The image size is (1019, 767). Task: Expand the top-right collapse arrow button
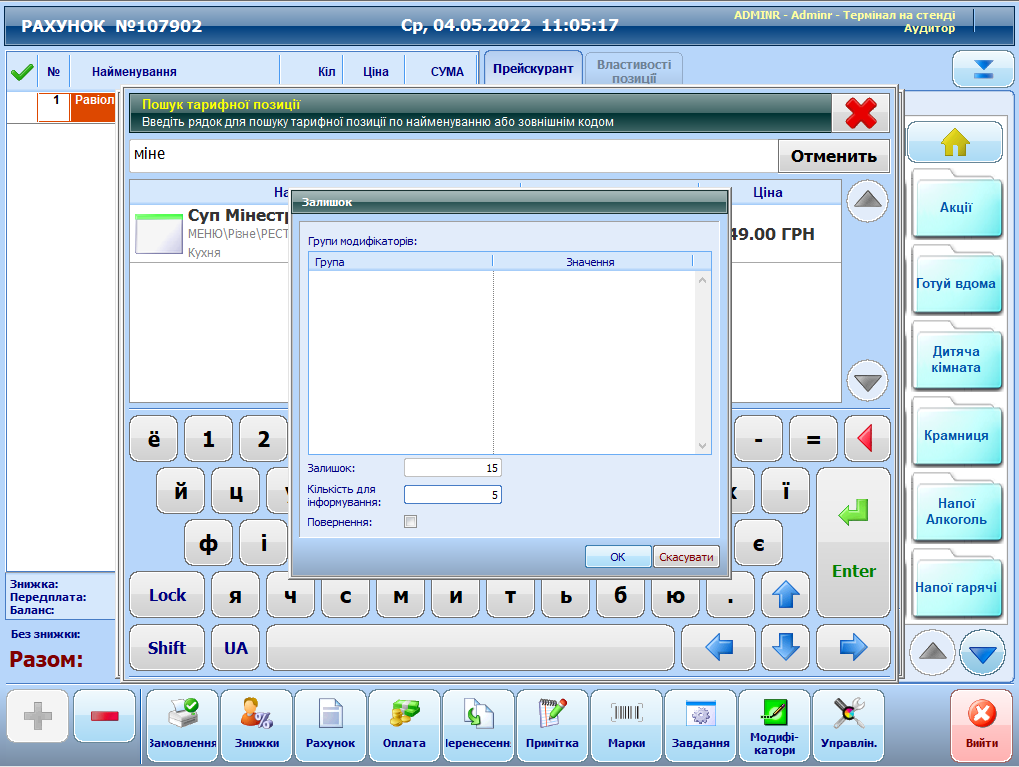point(983,69)
